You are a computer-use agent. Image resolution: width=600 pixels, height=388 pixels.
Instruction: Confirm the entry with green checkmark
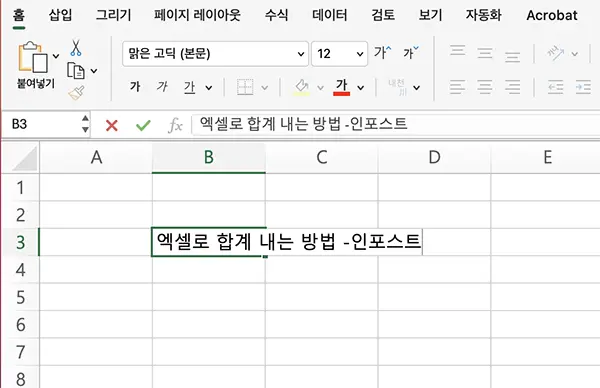(143, 125)
